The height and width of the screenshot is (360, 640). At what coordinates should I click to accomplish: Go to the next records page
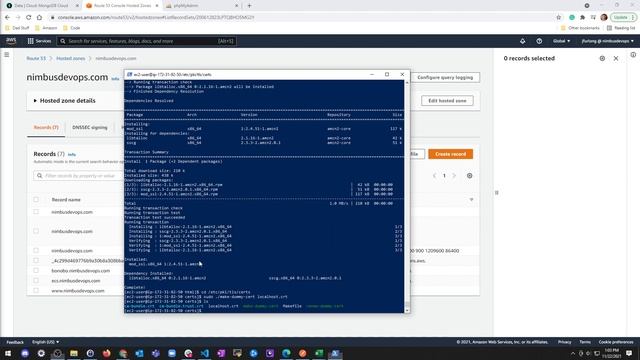[x=454, y=176]
